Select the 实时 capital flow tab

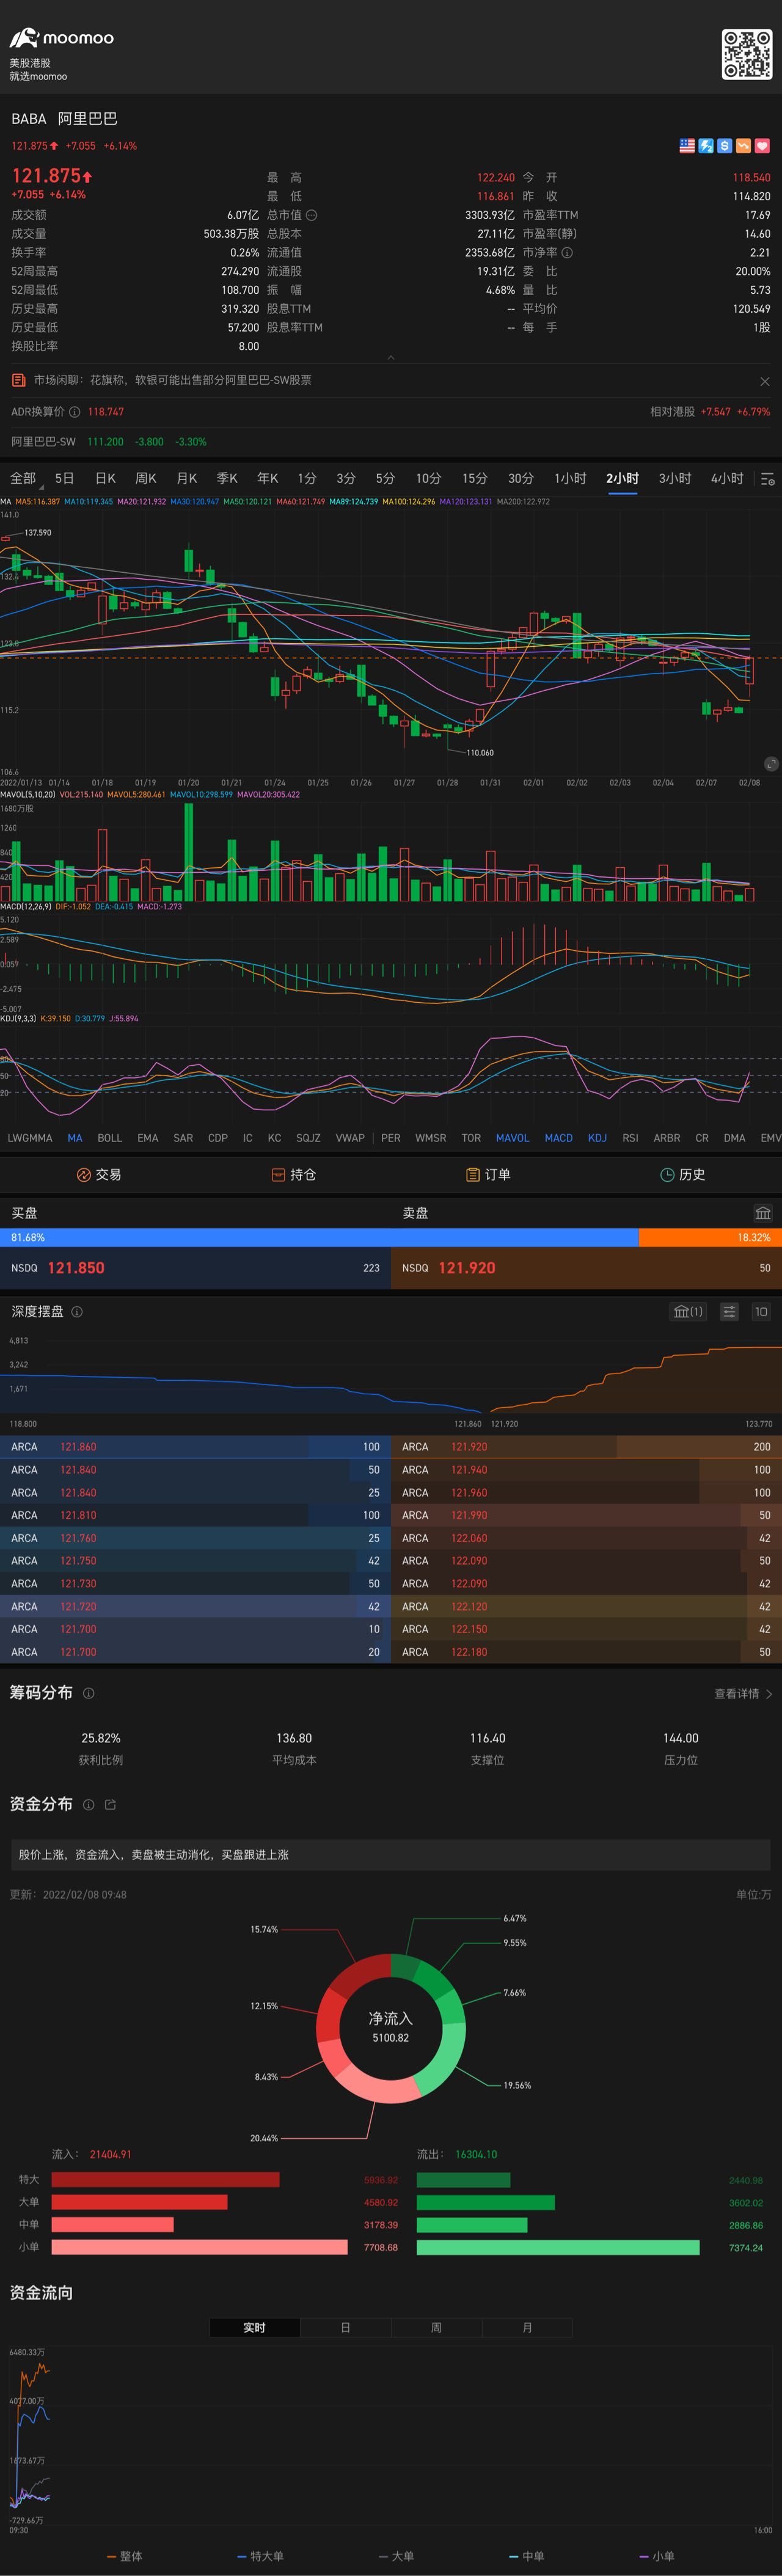point(255,2328)
